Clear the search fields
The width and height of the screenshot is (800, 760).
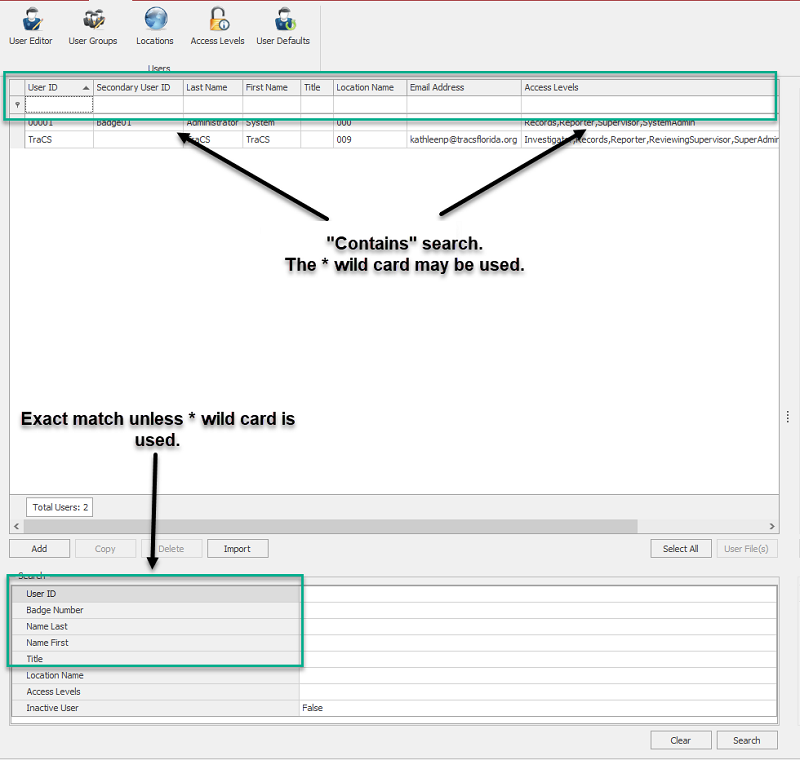(680, 741)
